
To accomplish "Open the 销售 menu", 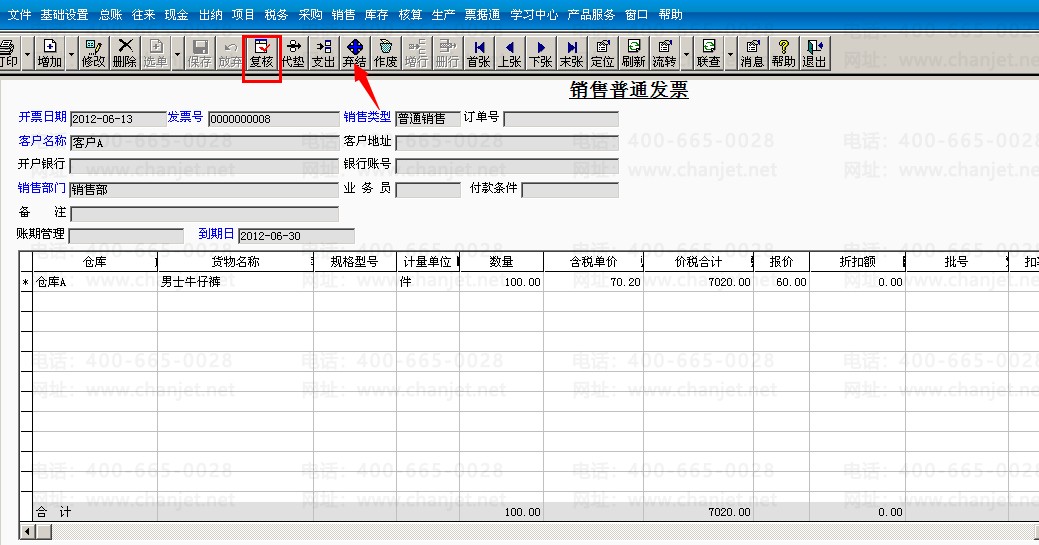I will click(x=343, y=15).
